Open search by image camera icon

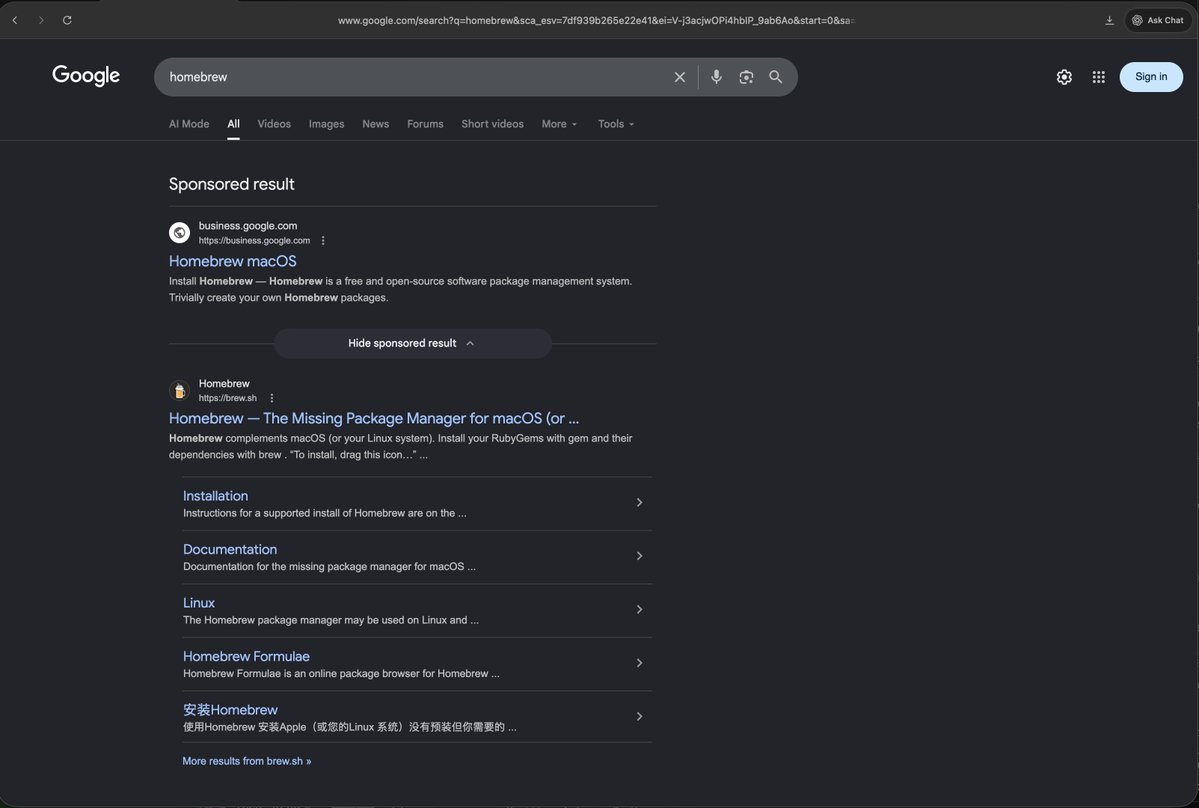click(x=746, y=77)
